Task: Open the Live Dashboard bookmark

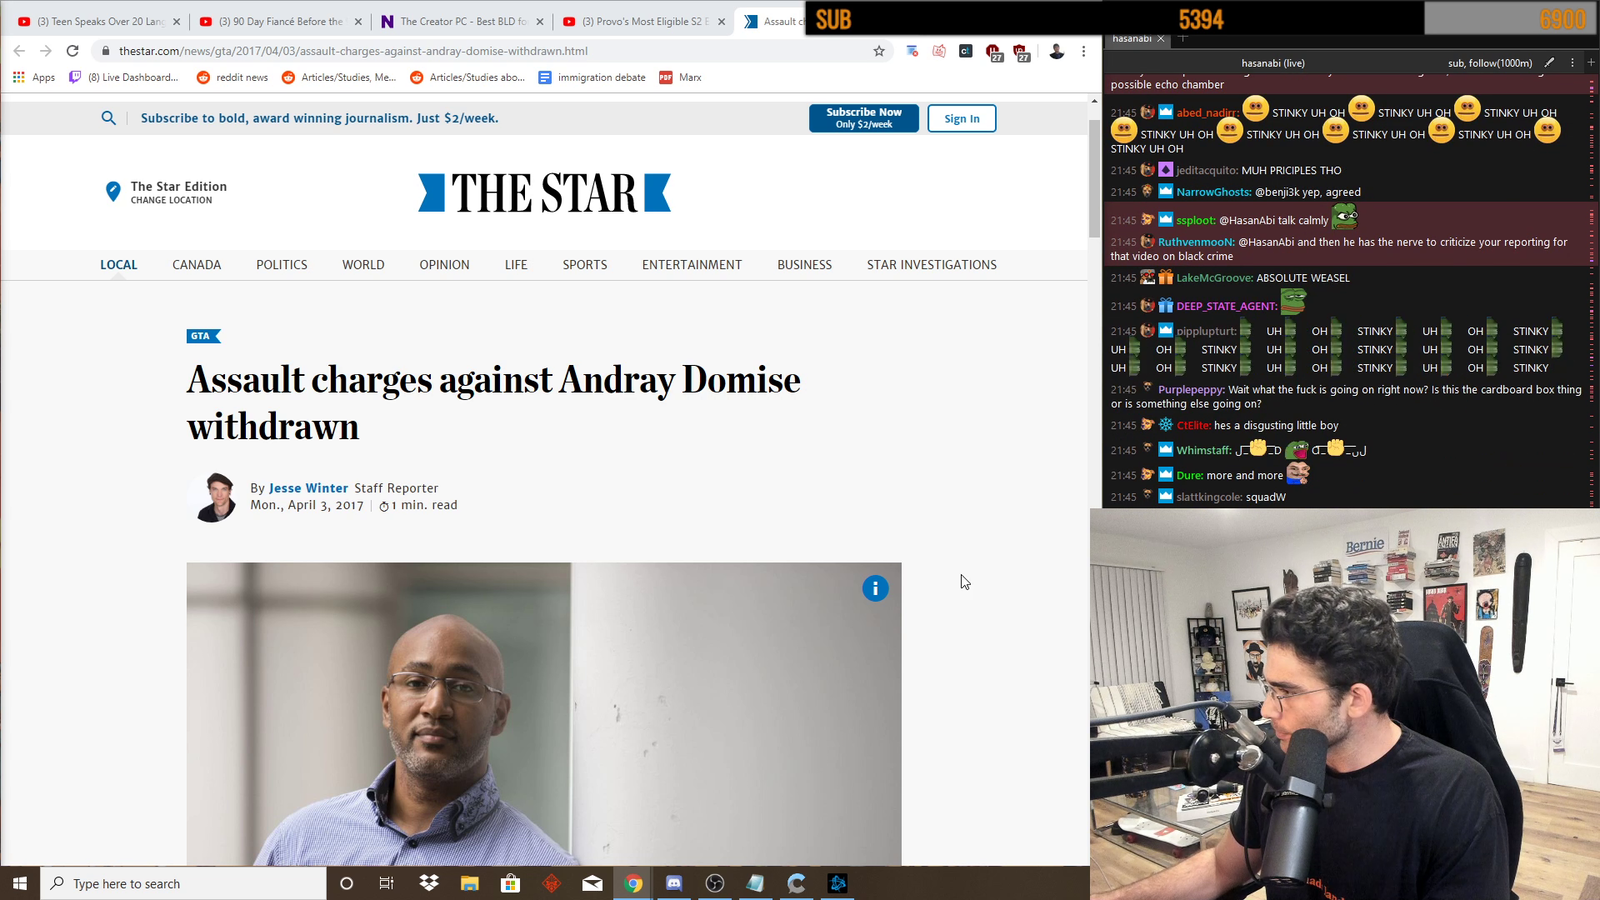Action: [x=123, y=77]
